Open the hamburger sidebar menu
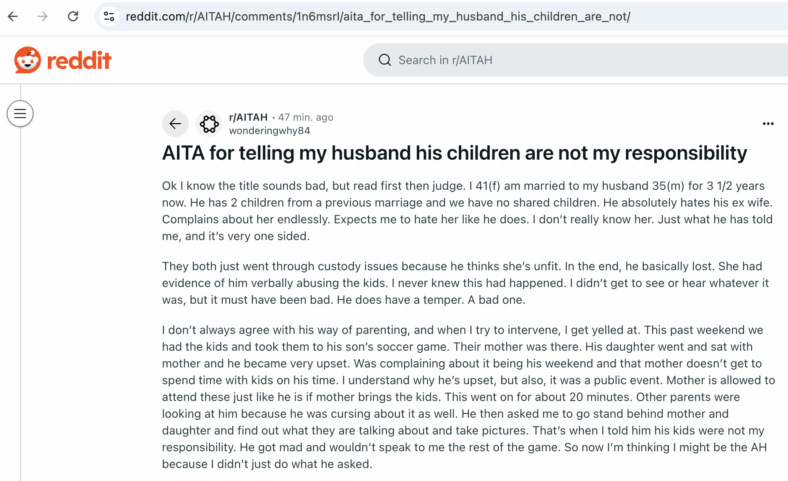 click(20, 114)
